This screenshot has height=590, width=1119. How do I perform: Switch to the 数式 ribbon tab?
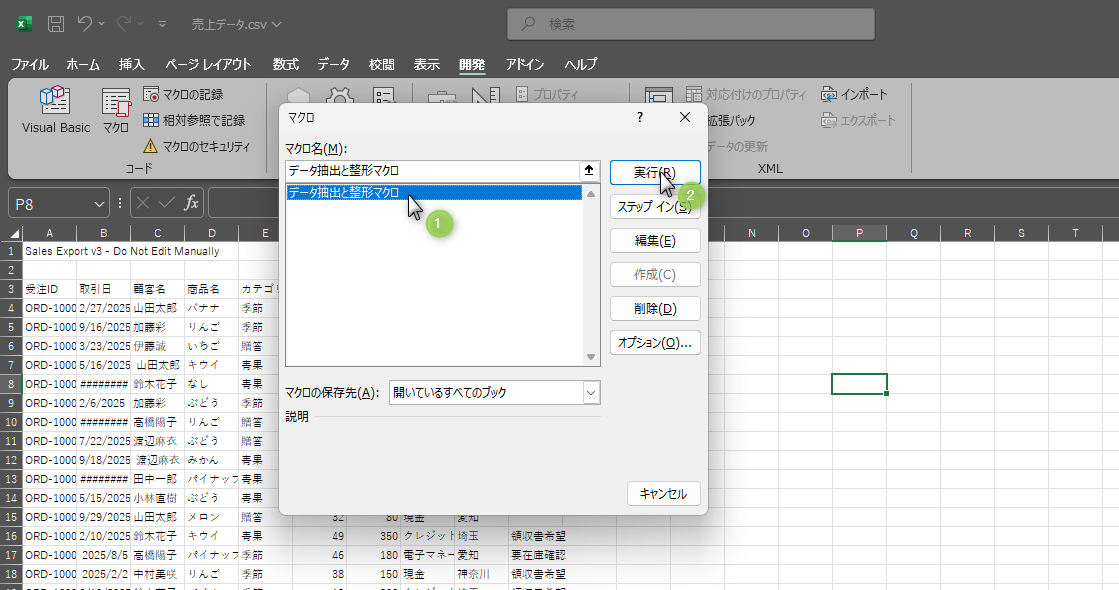click(285, 64)
